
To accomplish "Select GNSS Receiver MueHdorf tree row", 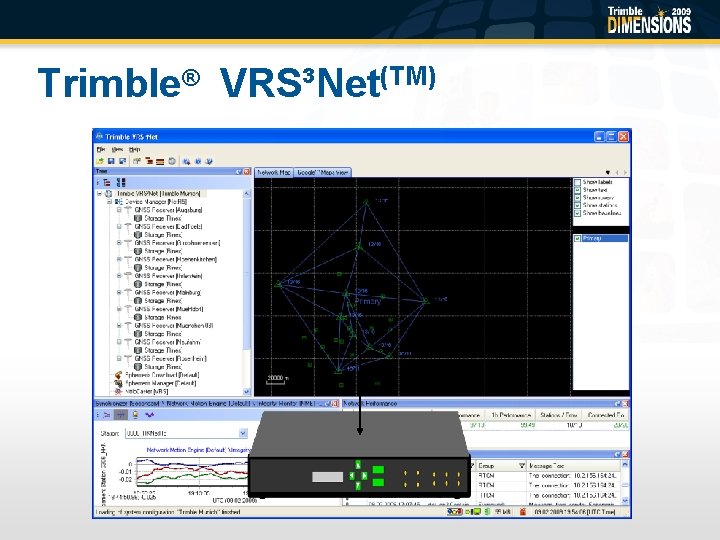I will (169, 309).
